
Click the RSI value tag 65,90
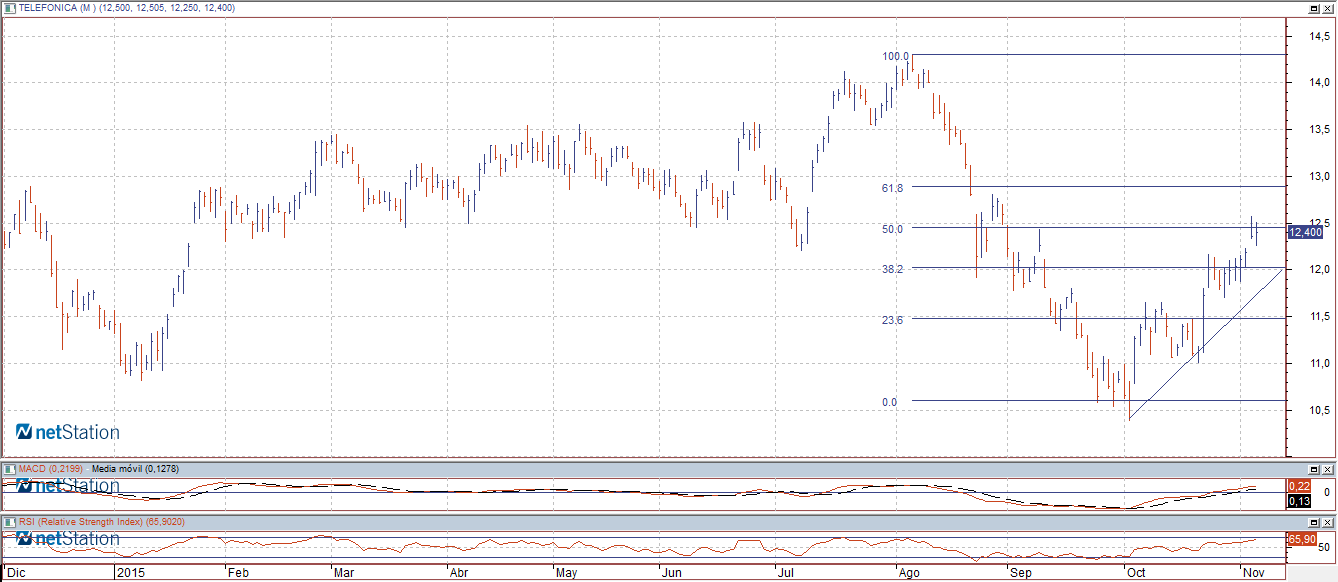point(1301,539)
